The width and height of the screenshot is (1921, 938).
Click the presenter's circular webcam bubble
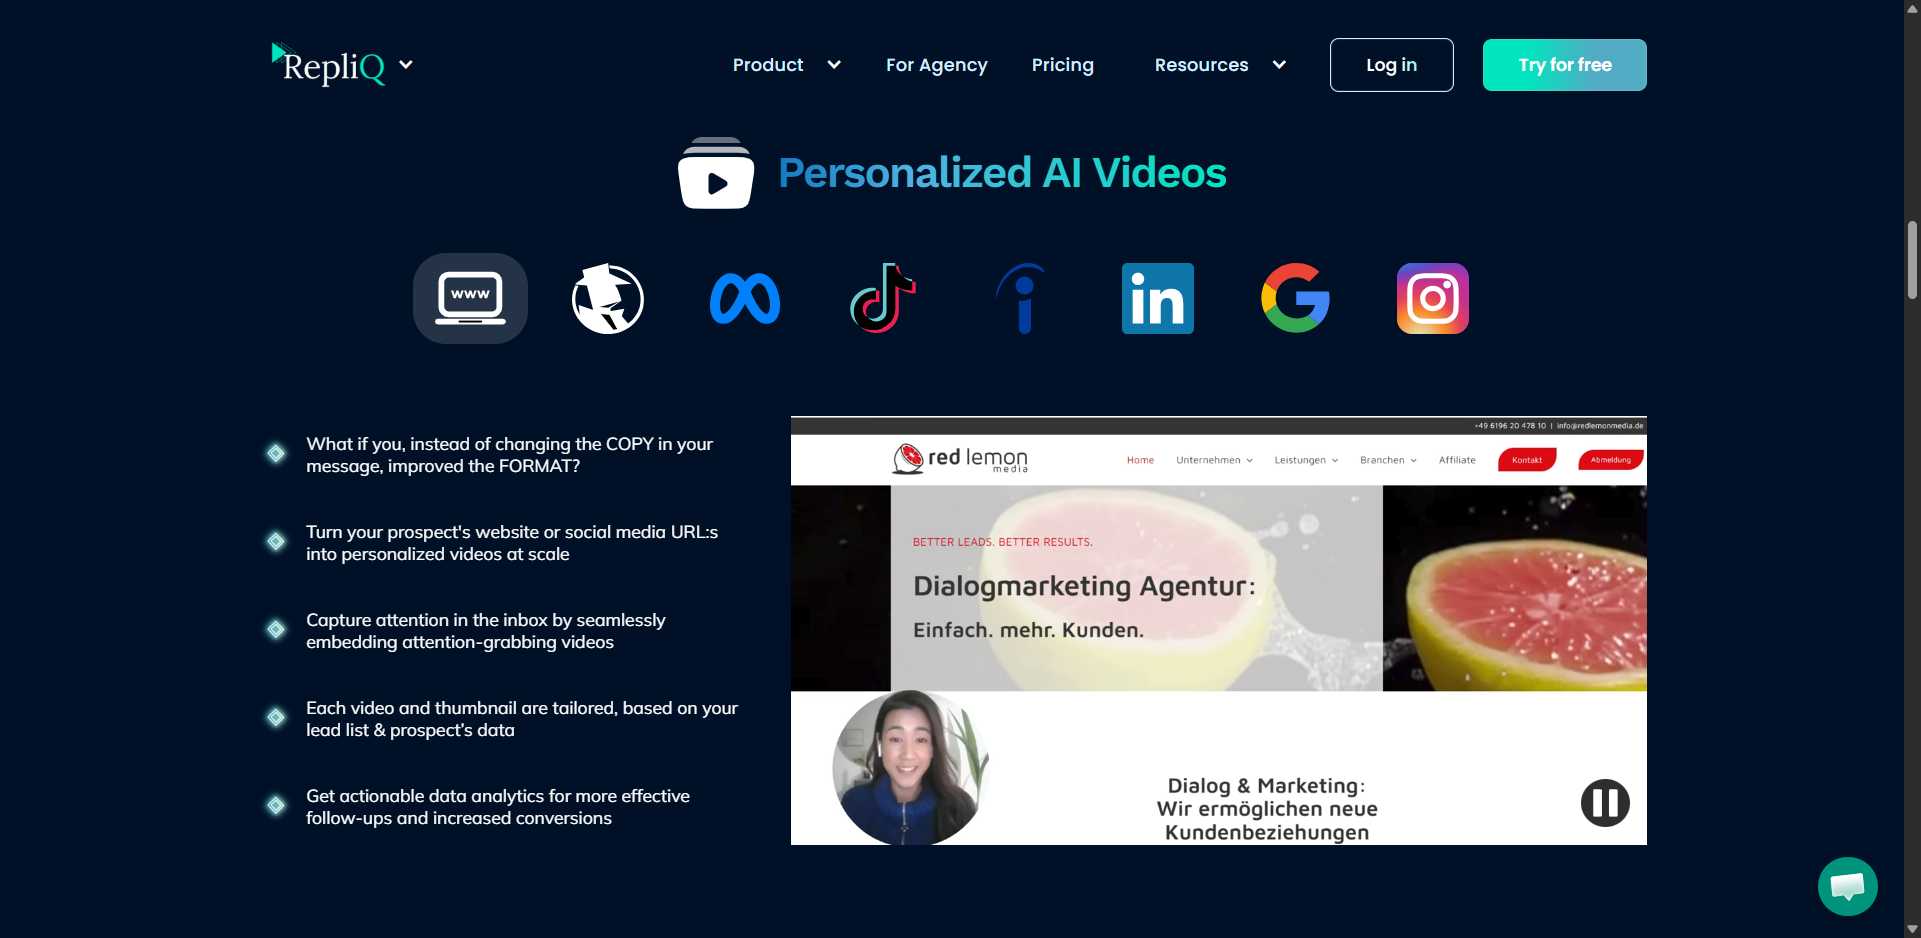[910, 768]
